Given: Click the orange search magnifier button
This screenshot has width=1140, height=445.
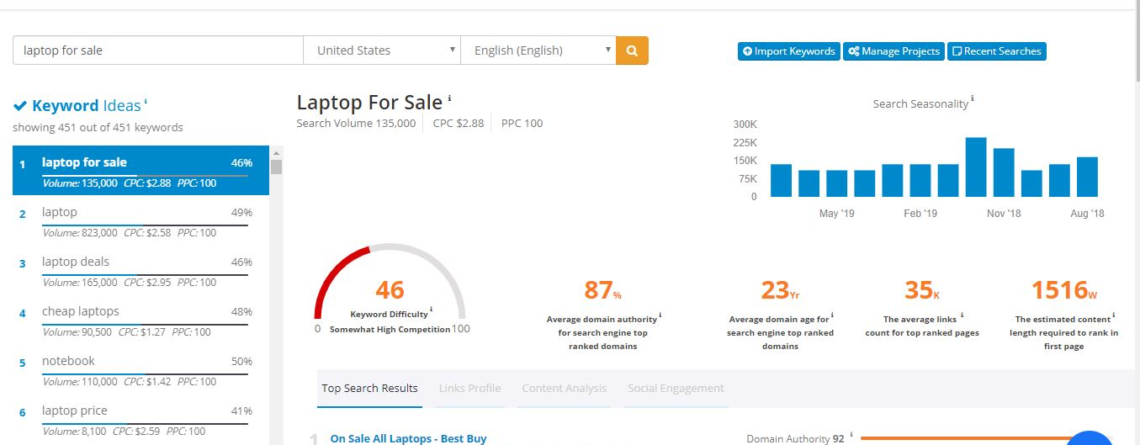Looking at the screenshot, I should (631, 51).
